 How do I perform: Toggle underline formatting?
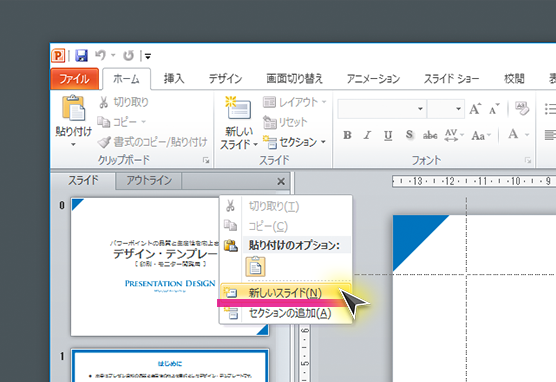(388, 135)
